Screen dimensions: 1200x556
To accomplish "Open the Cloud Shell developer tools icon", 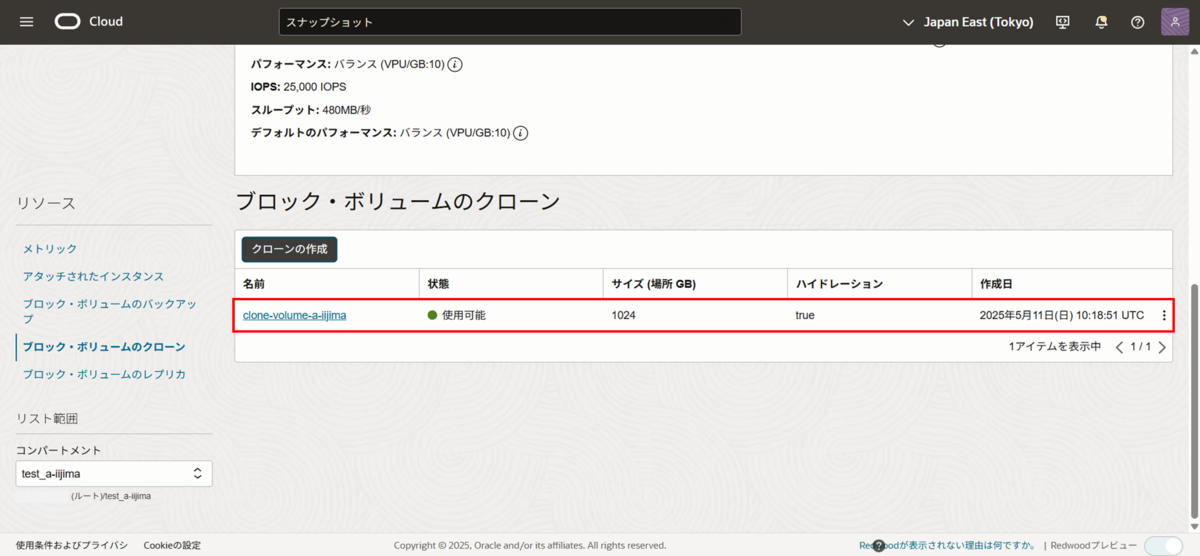I will click(1063, 22).
